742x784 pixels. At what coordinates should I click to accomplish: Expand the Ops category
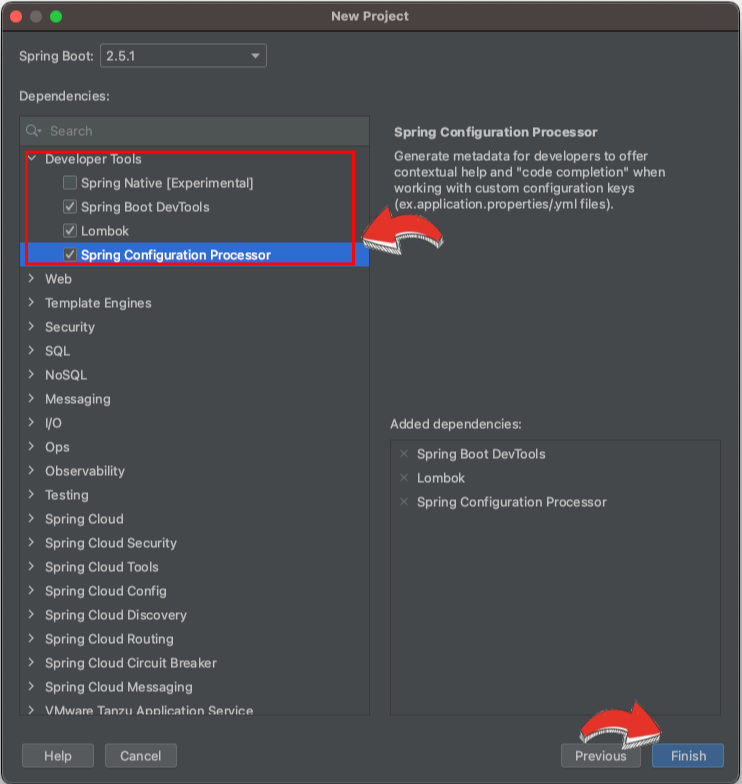(x=32, y=446)
